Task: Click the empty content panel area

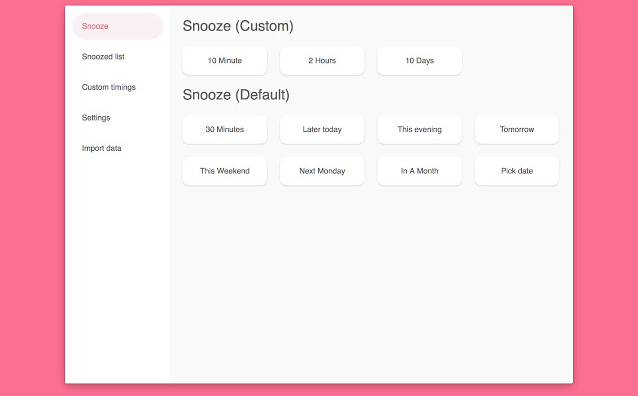Action: pyautogui.click(x=371, y=285)
